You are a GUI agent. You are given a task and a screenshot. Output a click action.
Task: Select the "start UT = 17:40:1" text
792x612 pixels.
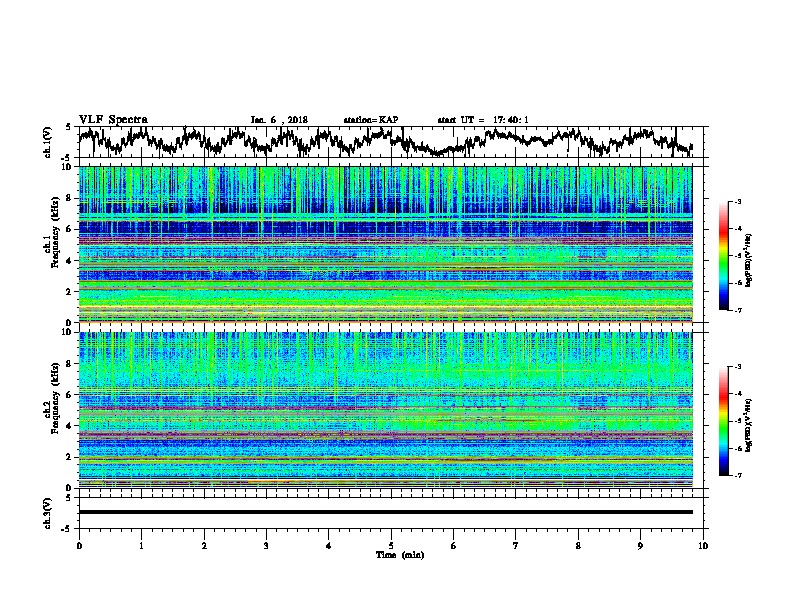point(483,120)
